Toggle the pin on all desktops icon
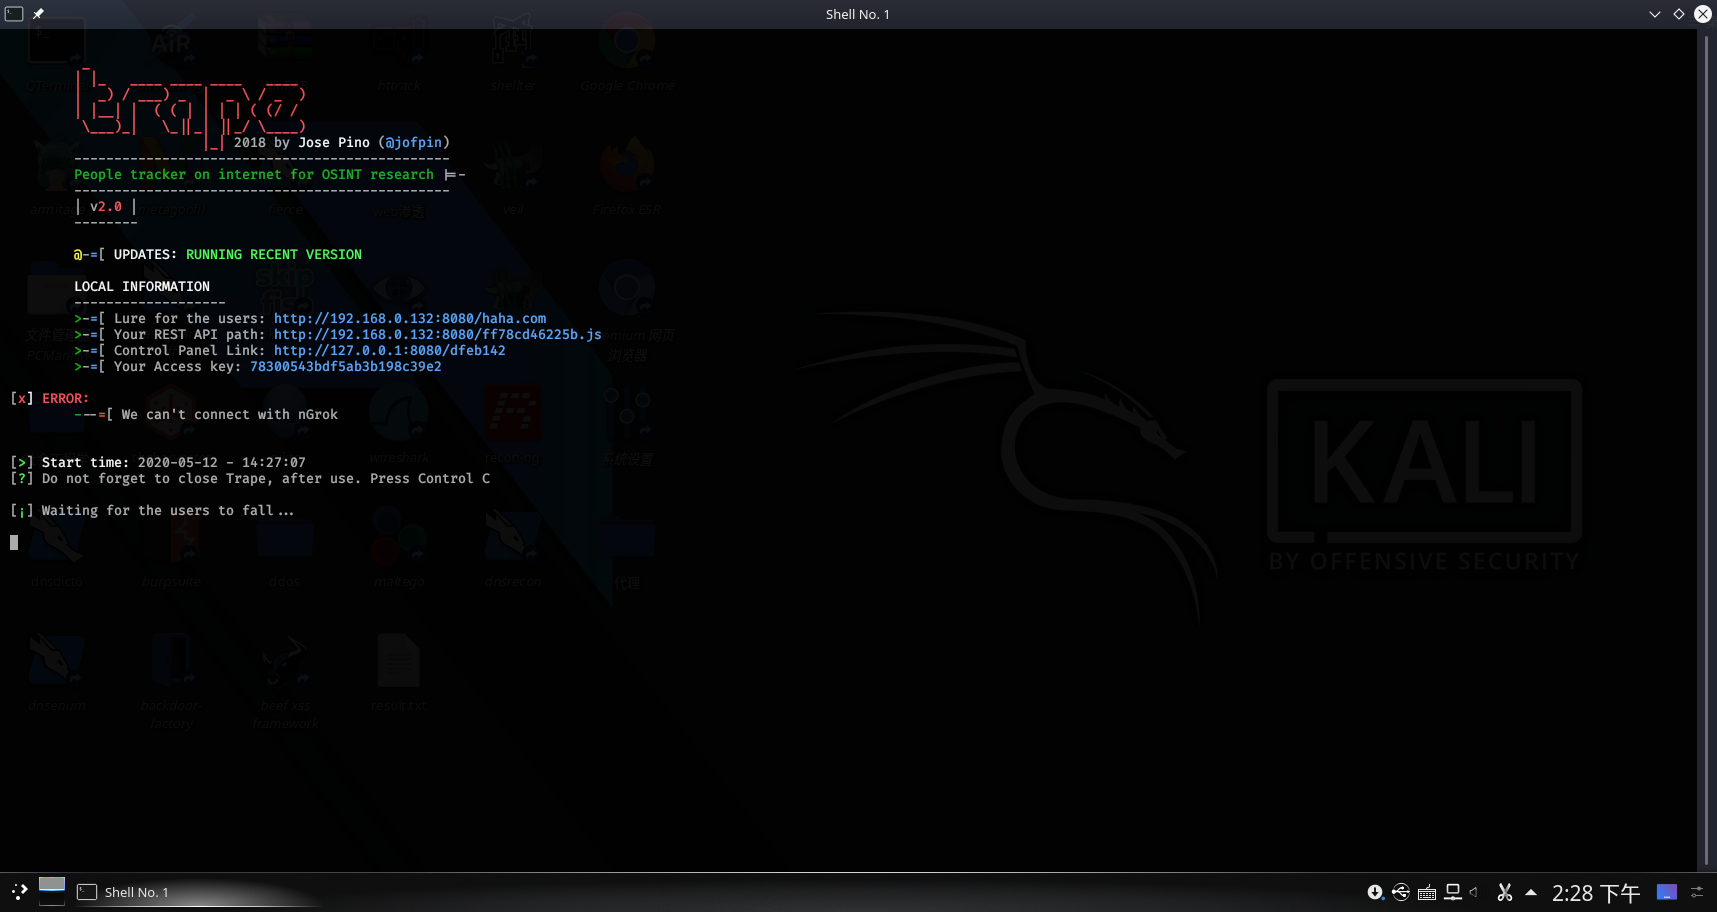The height and width of the screenshot is (912, 1717). click(x=38, y=14)
